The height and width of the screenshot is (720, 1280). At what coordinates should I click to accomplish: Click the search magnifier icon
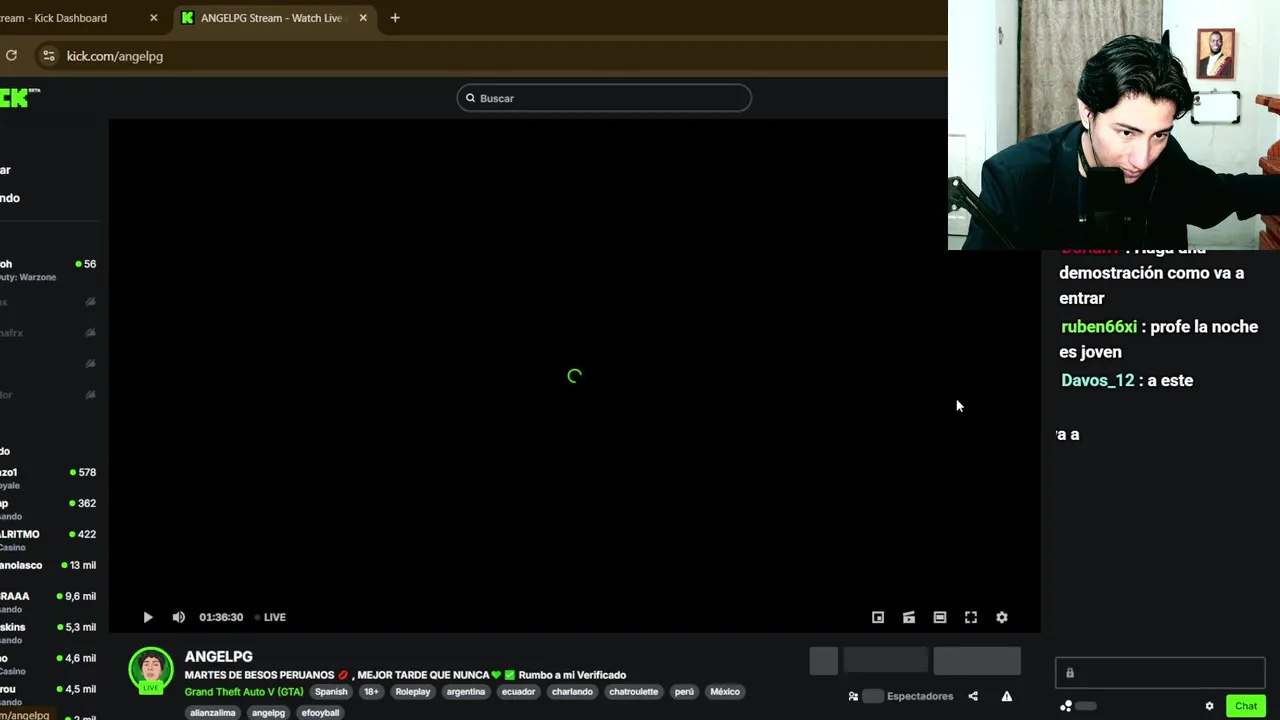470,98
